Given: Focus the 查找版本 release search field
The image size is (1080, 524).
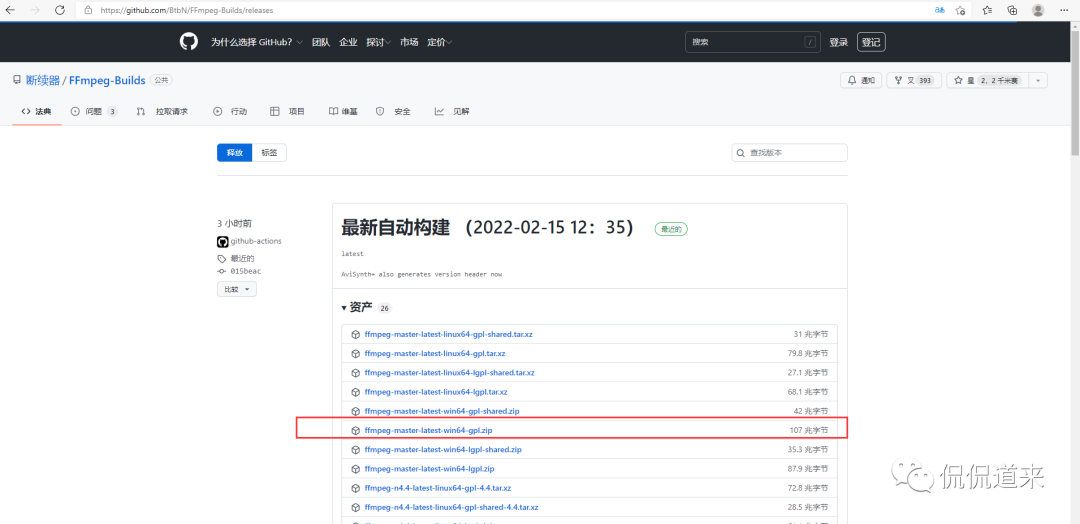Looking at the screenshot, I should pos(789,153).
